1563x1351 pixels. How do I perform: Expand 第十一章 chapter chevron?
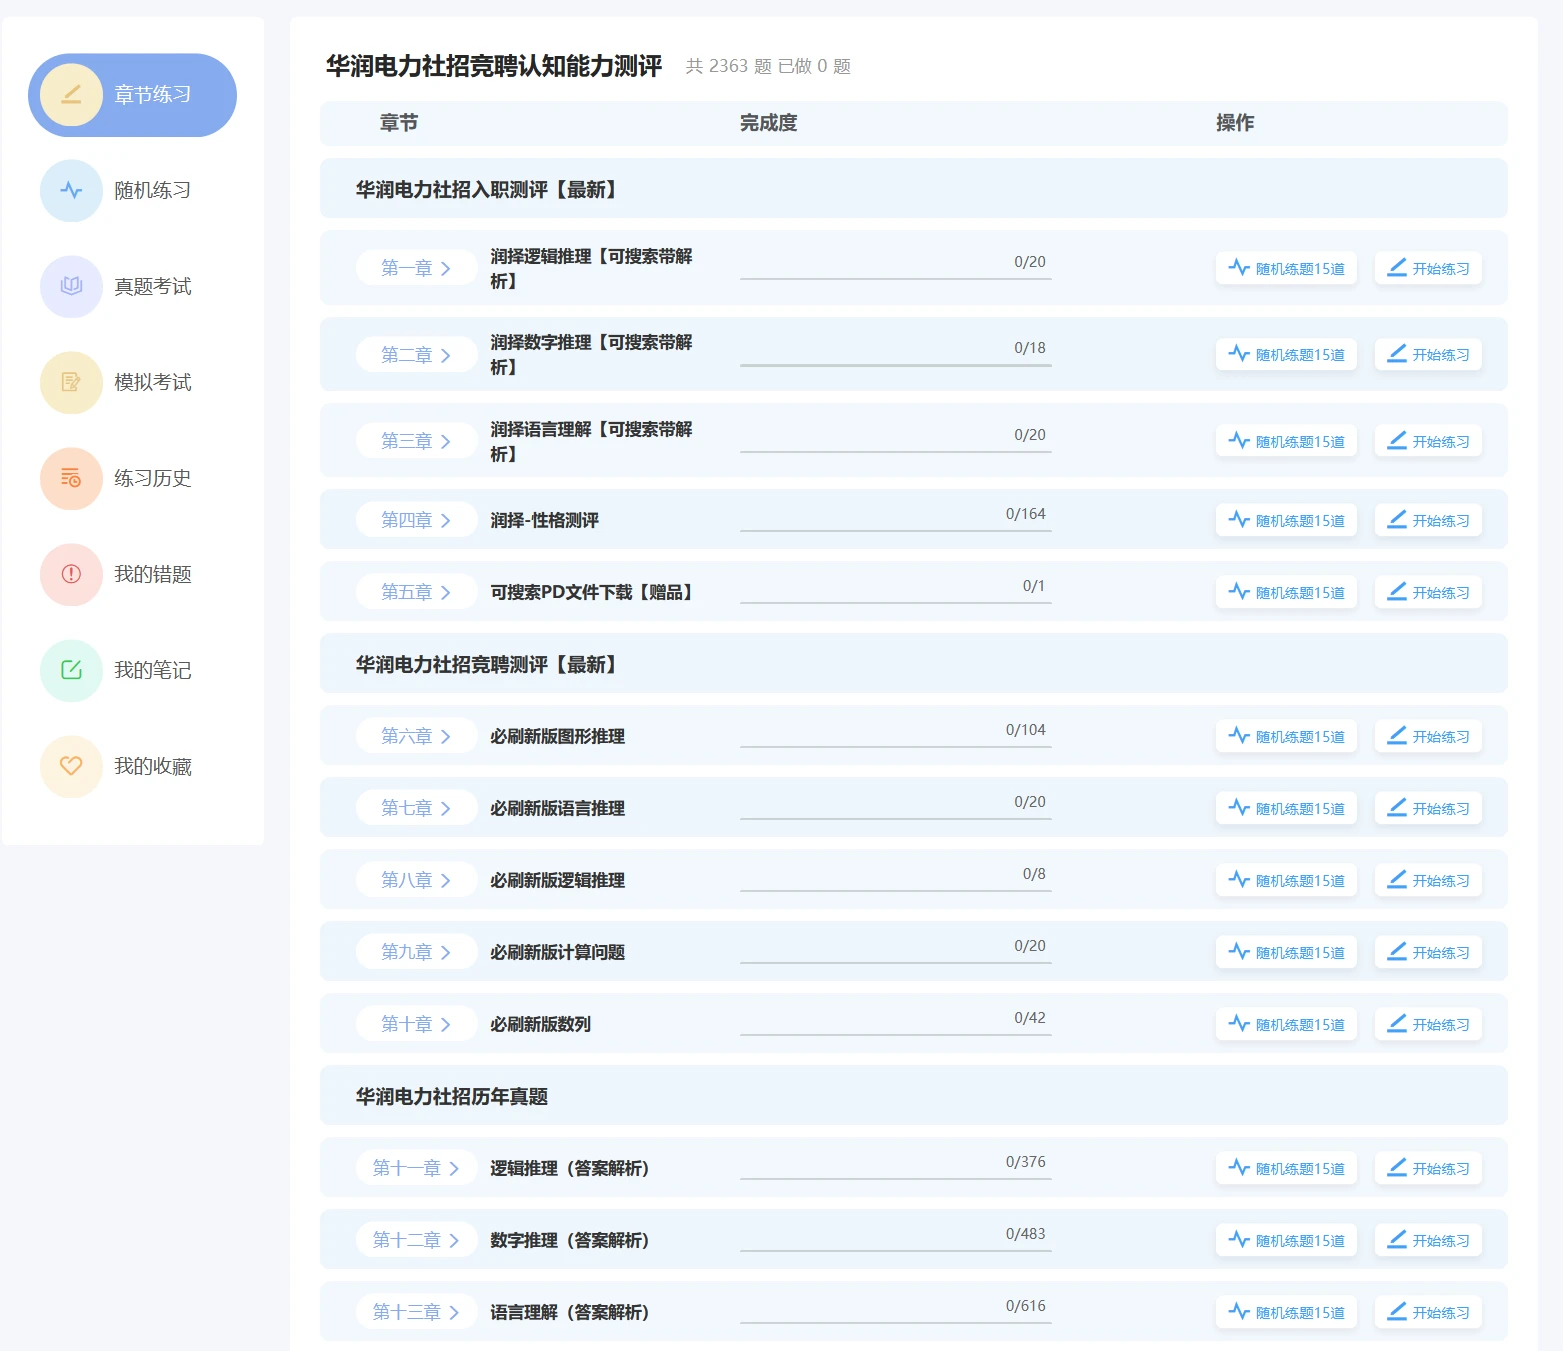pyautogui.click(x=453, y=1168)
